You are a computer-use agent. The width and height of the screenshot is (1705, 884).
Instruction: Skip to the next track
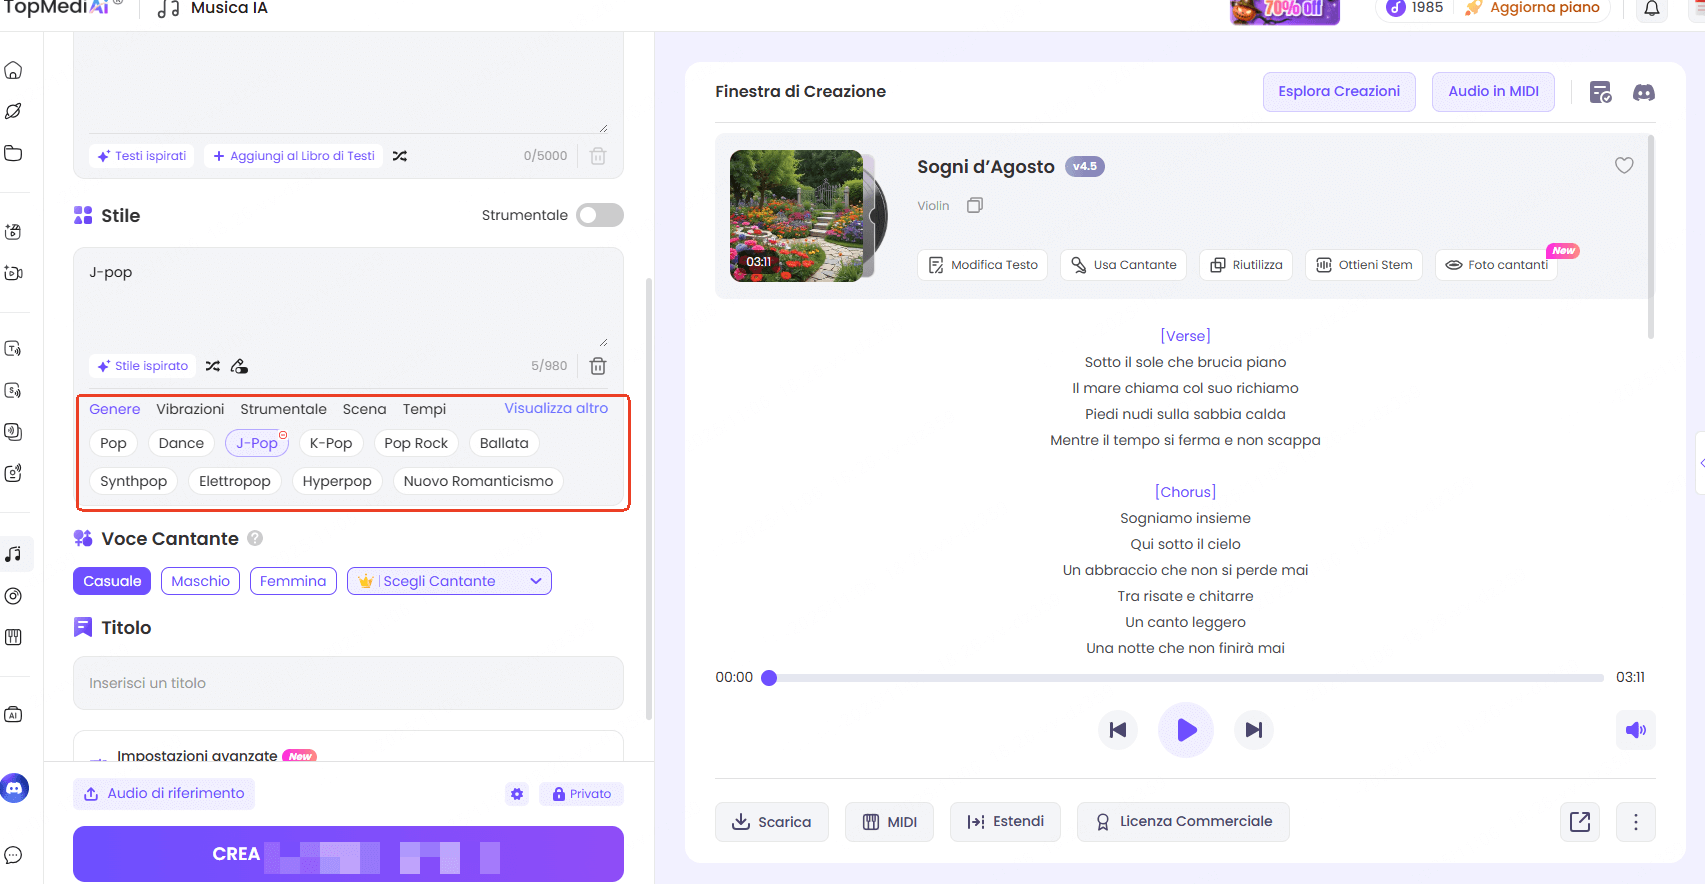(x=1253, y=730)
